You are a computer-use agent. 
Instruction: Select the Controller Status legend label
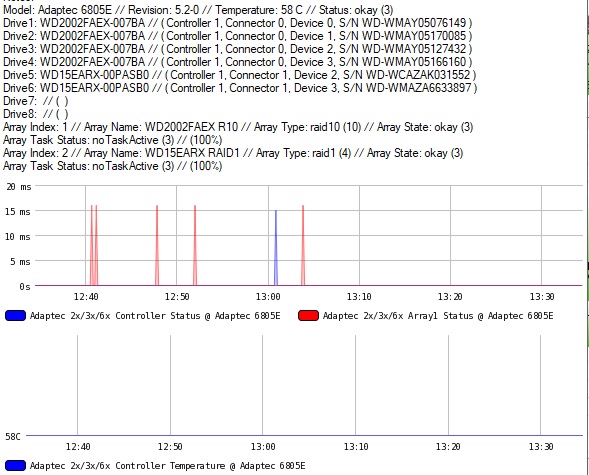point(155,316)
